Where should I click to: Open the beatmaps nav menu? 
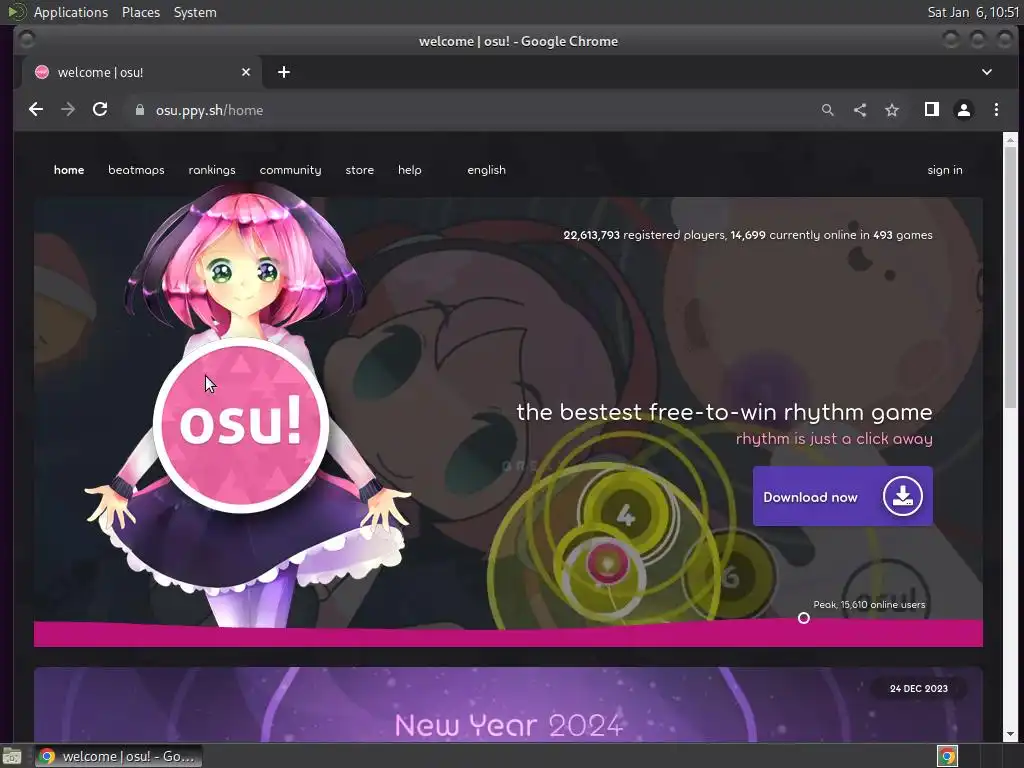136,170
